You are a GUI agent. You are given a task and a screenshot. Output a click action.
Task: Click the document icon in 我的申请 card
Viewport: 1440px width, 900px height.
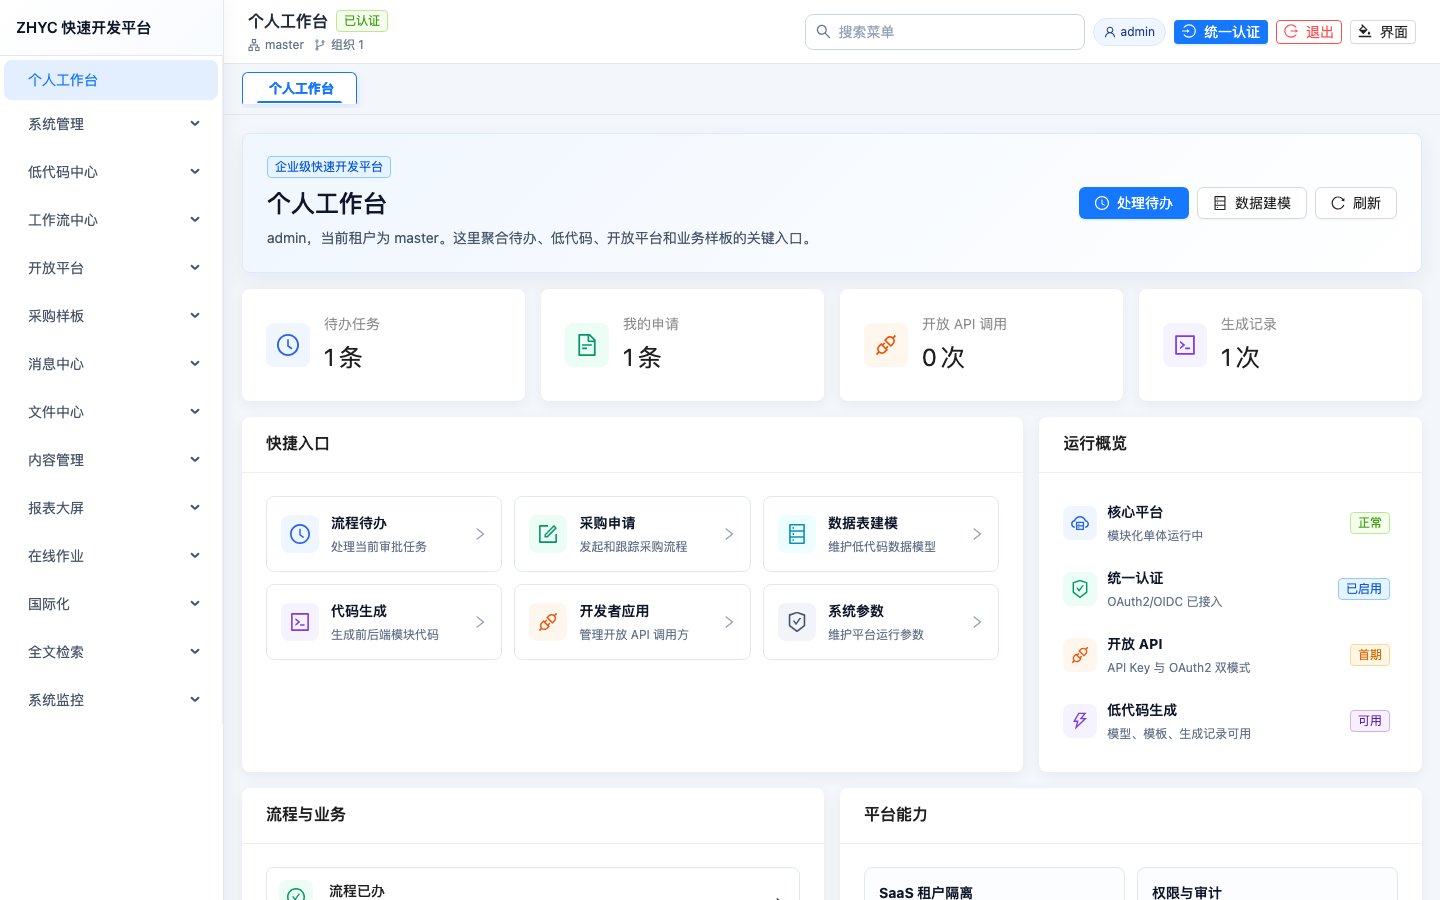587,345
